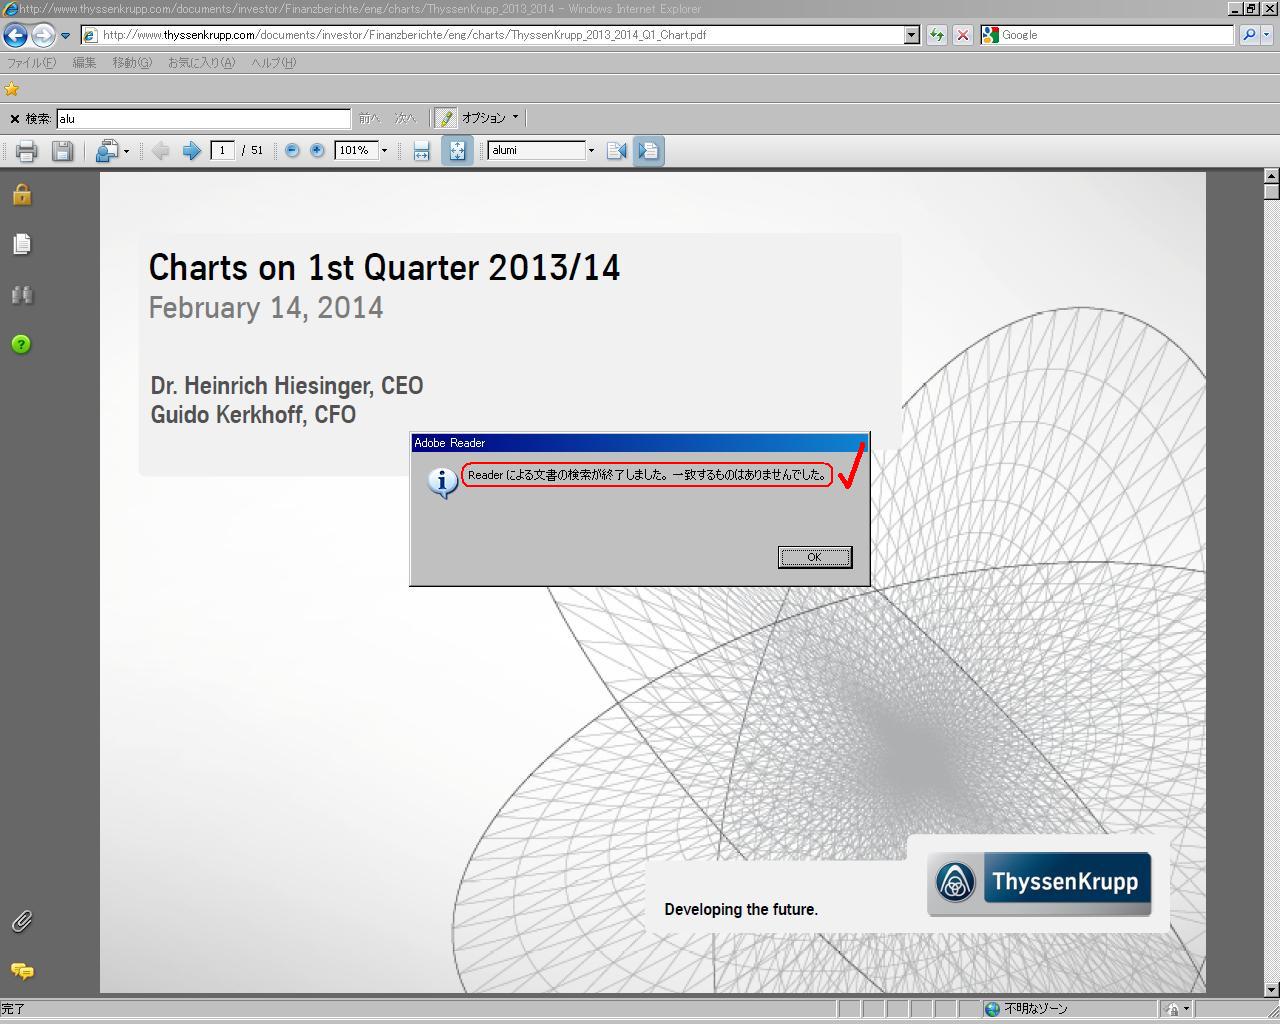Image resolution: width=1280 pixels, height=1024 pixels.
Task: Open the ファイル(F) menu
Action: click(x=32, y=62)
